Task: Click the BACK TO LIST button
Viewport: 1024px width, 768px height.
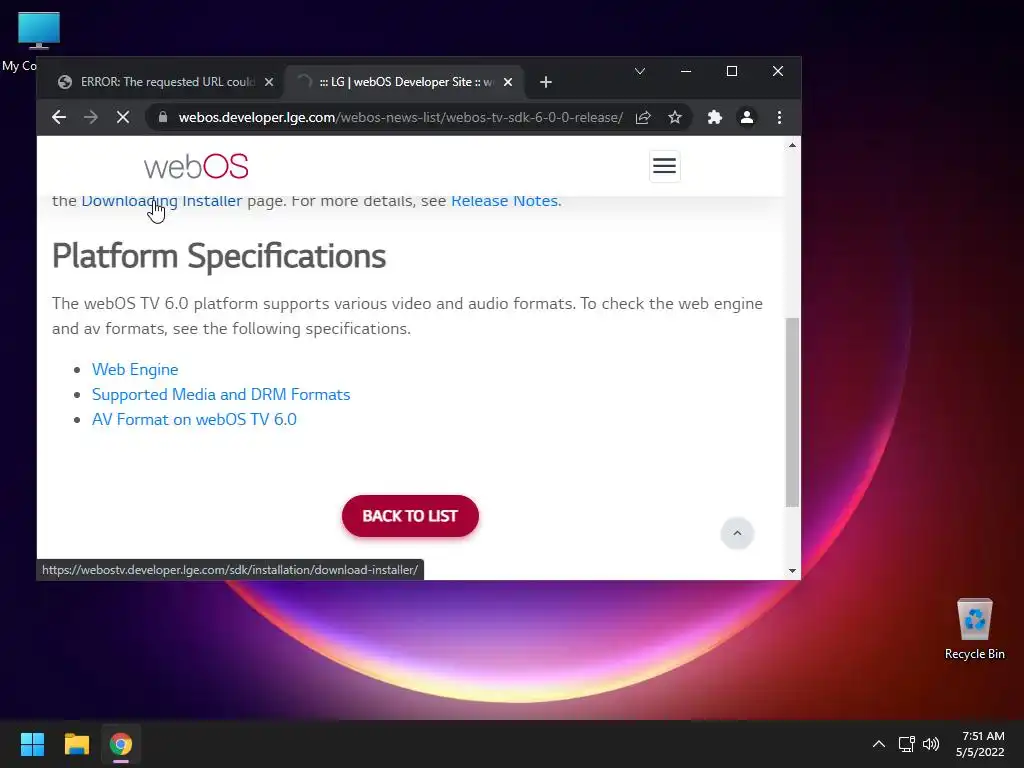Action: coord(410,516)
